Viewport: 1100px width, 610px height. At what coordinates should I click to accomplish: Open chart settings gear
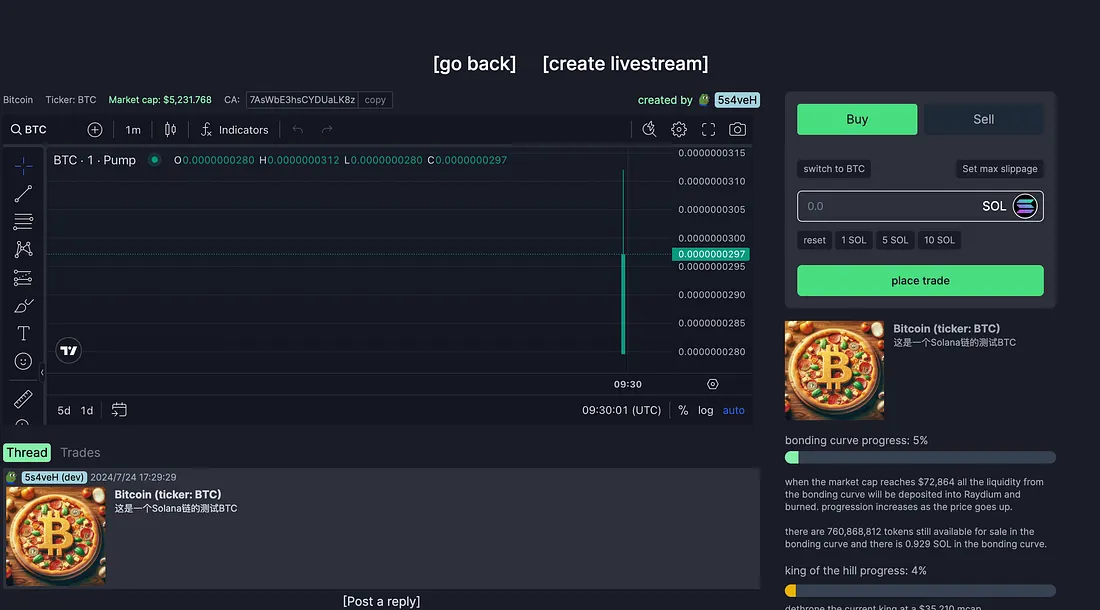(678, 130)
